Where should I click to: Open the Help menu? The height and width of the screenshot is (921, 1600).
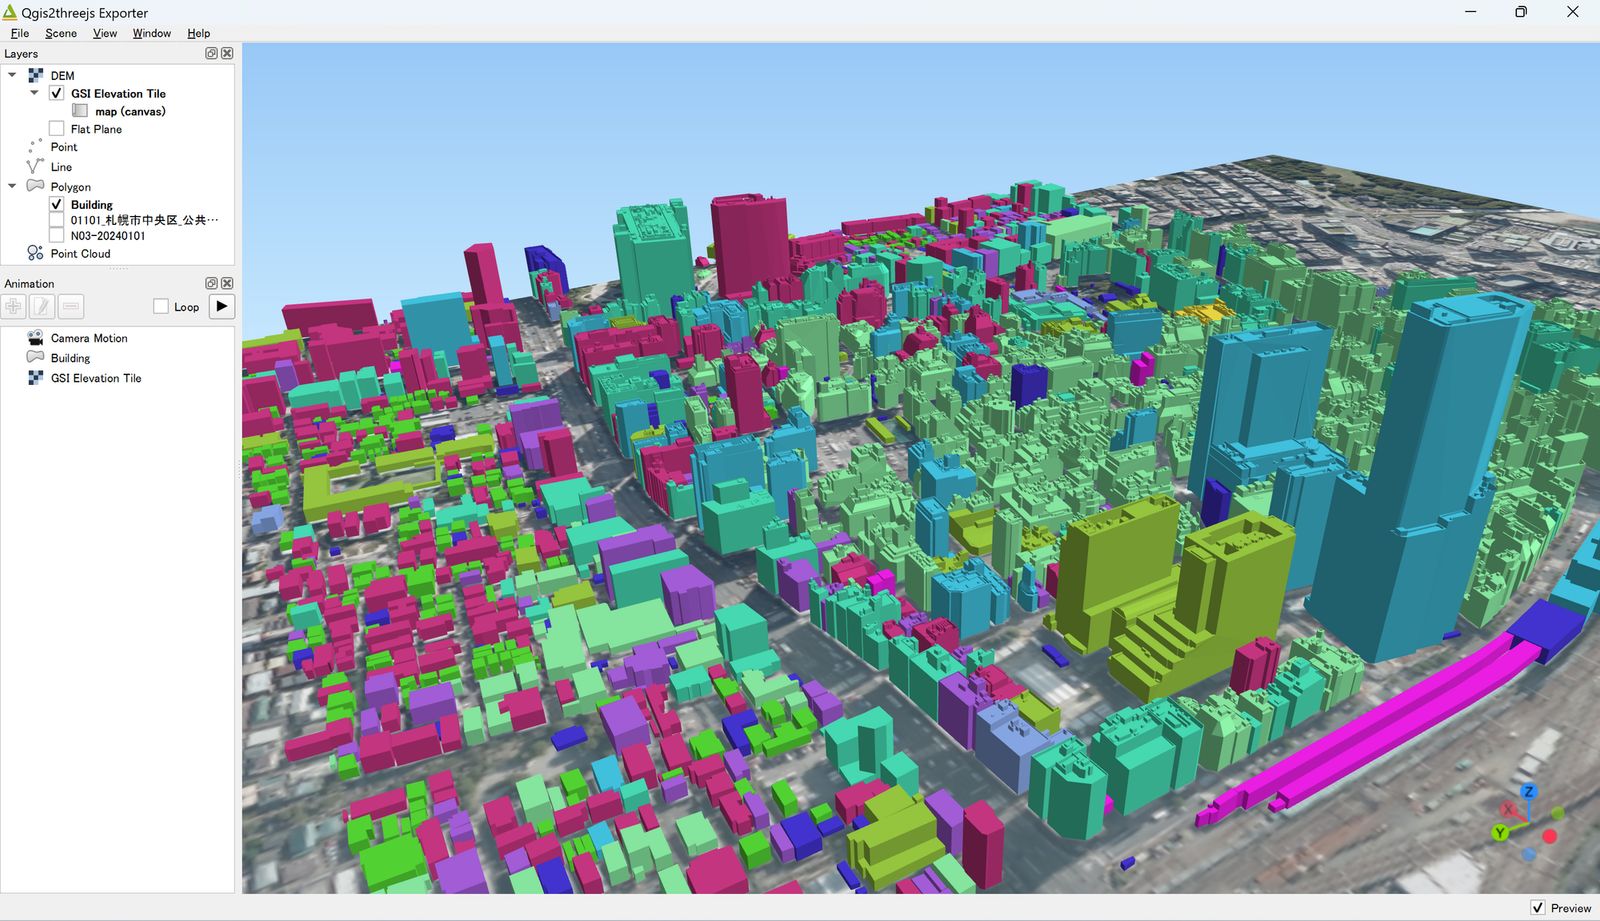199,33
